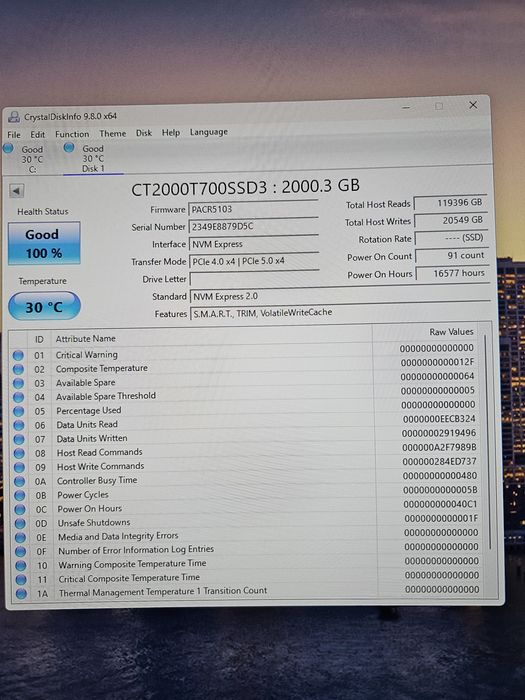The width and height of the screenshot is (525, 700).
Task: Select the Critical Warning attribute name
Action: point(87,355)
